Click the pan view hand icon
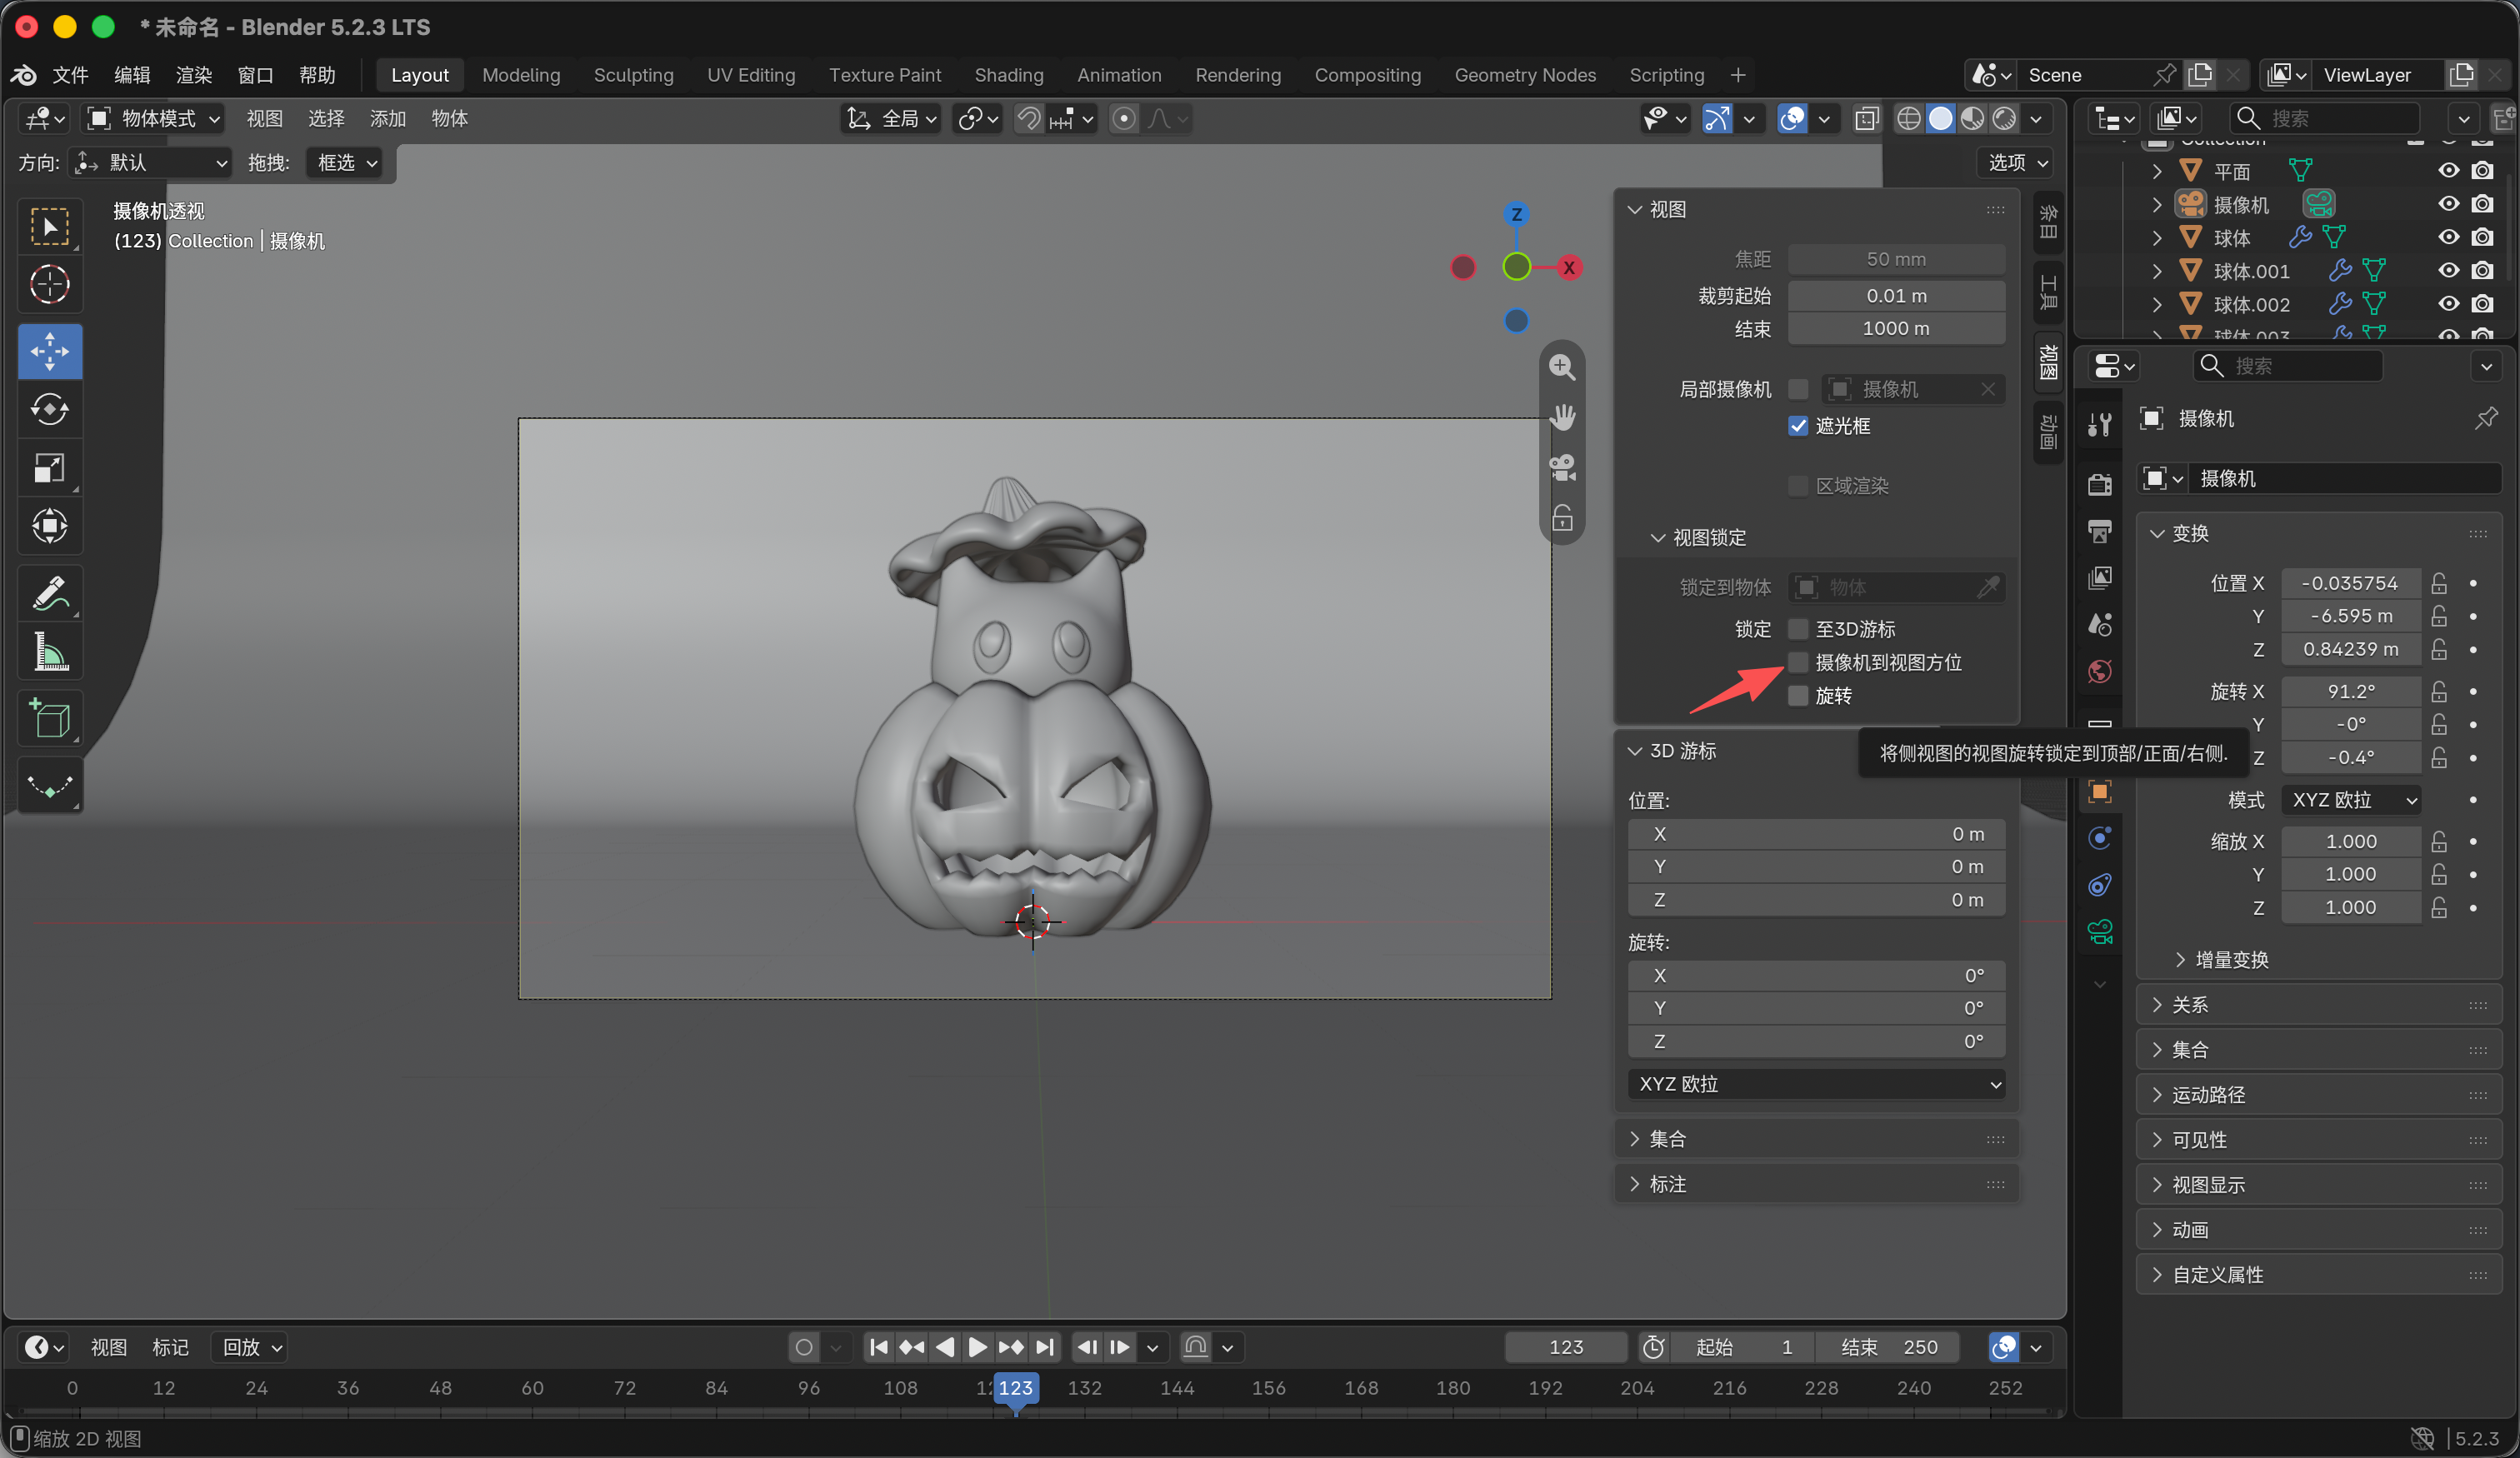The height and width of the screenshot is (1458, 2520). tap(1561, 417)
